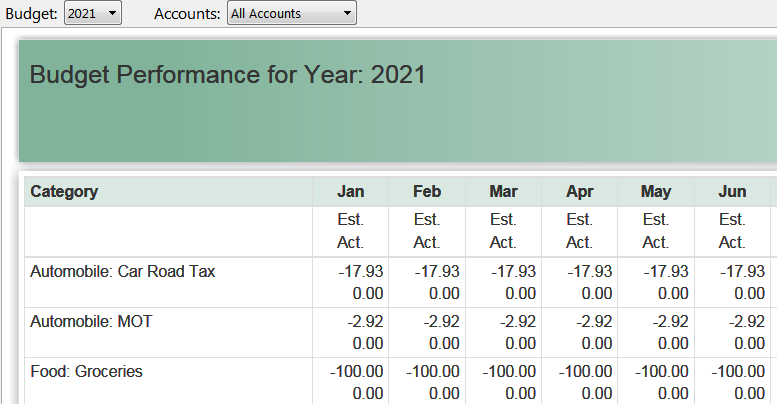Click the Jun column header
Image resolution: width=777 pixels, height=404 pixels.
(x=732, y=192)
